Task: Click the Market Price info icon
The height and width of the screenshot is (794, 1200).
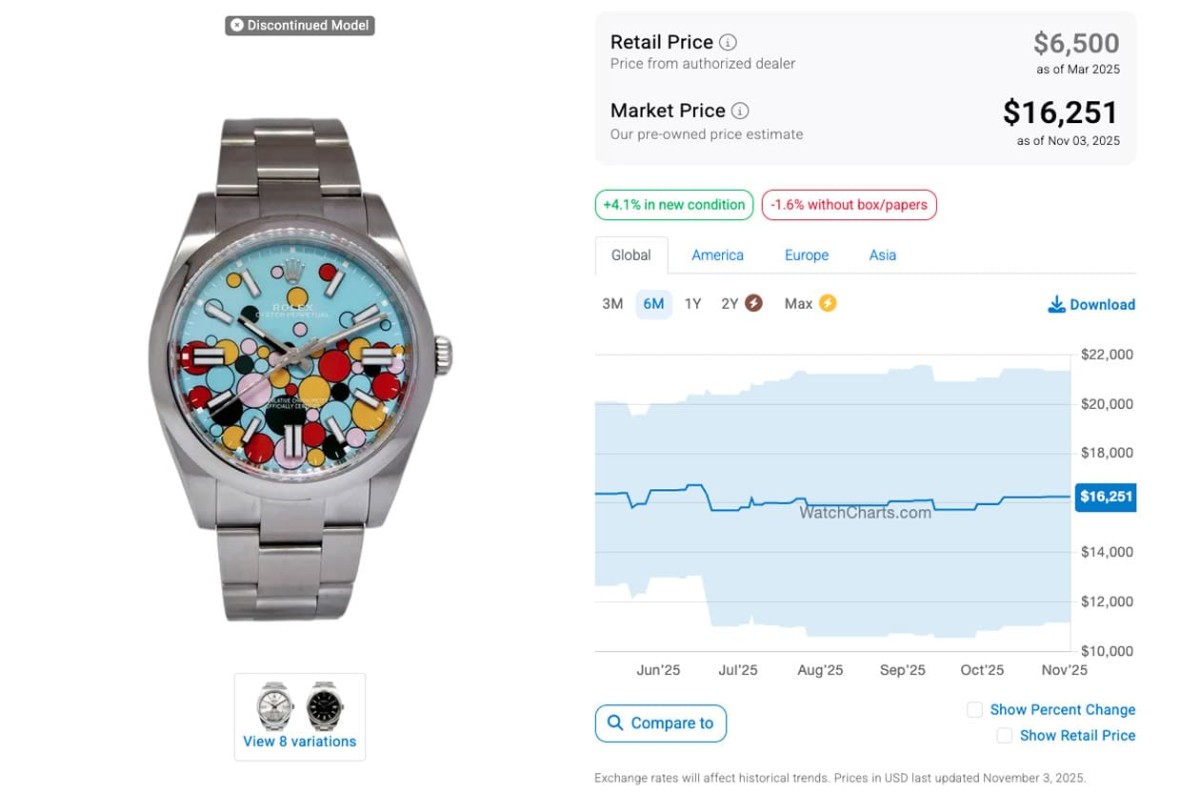Action: click(x=740, y=111)
